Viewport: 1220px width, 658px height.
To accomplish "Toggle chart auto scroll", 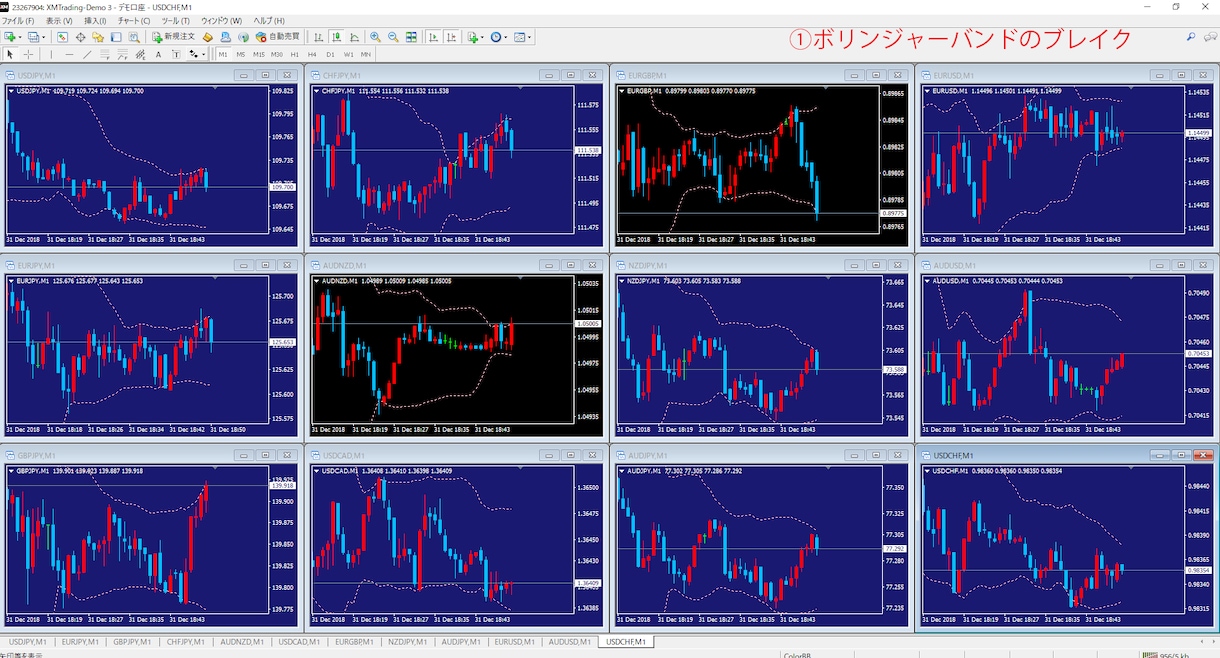I will (x=433, y=37).
